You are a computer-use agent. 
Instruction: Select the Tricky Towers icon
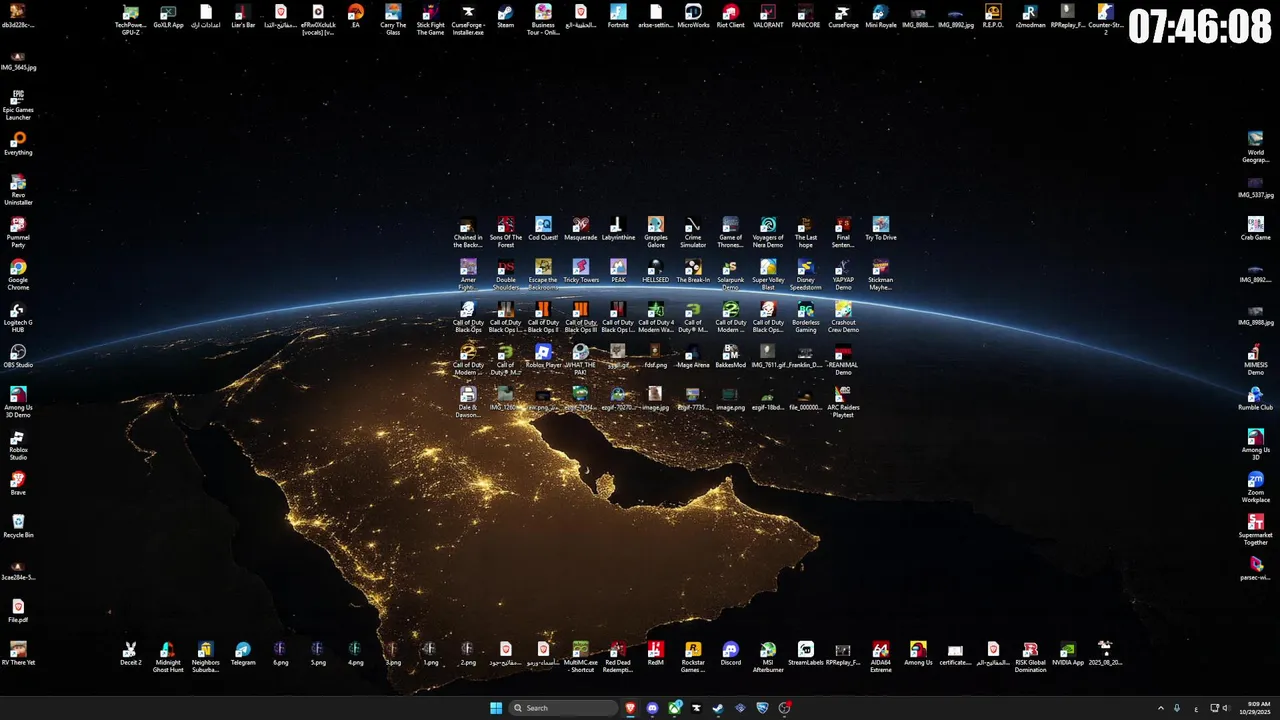581,271
